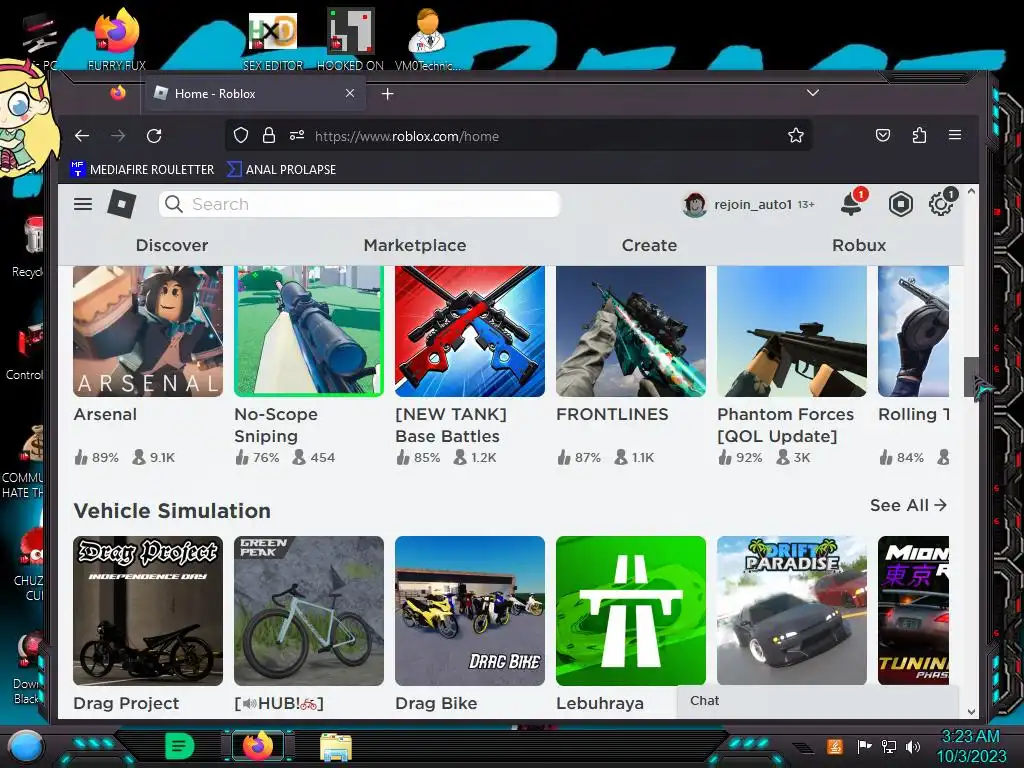Open the Arsenal game thumbnail
The height and width of the screenshot is (768, 1024).
coord(148,331)
